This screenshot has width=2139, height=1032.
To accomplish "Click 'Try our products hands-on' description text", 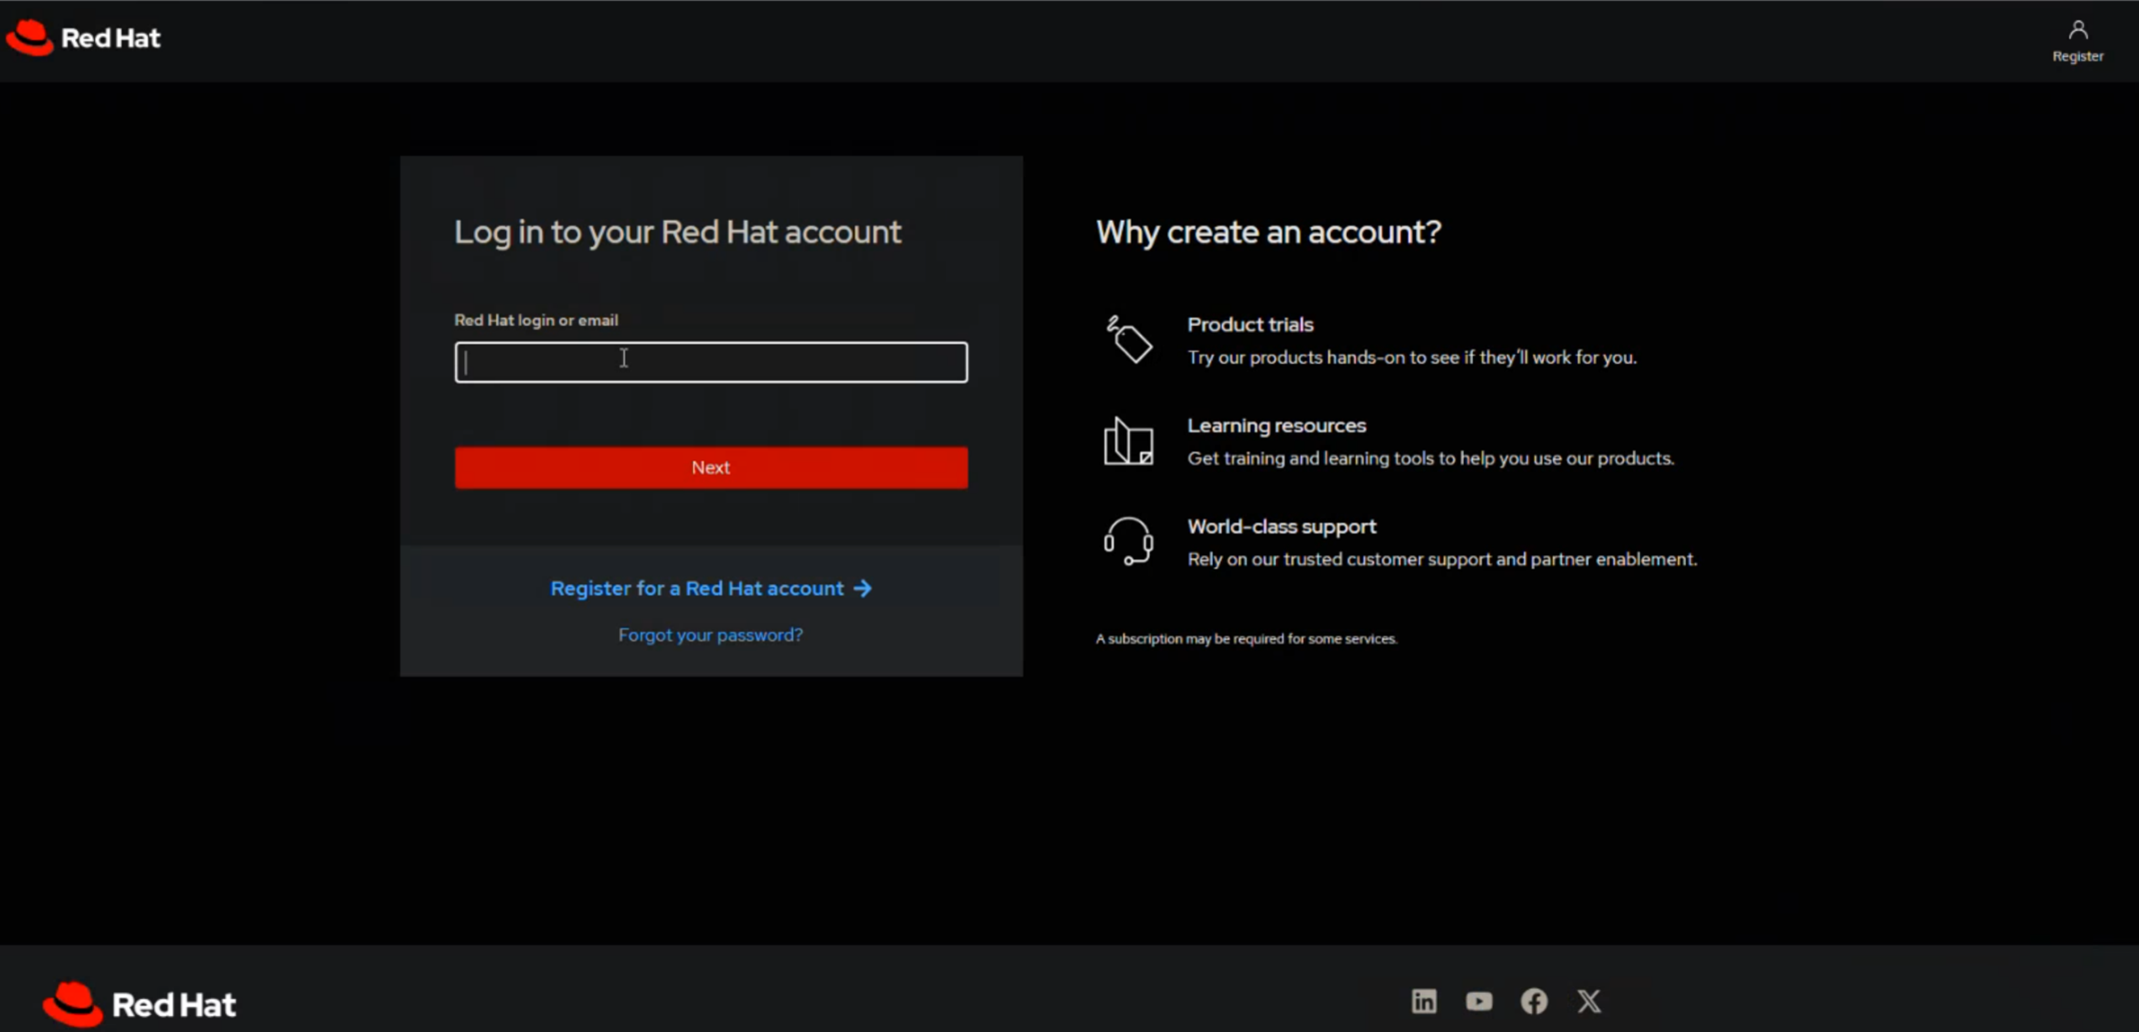I will click(x=1412, y=357).
